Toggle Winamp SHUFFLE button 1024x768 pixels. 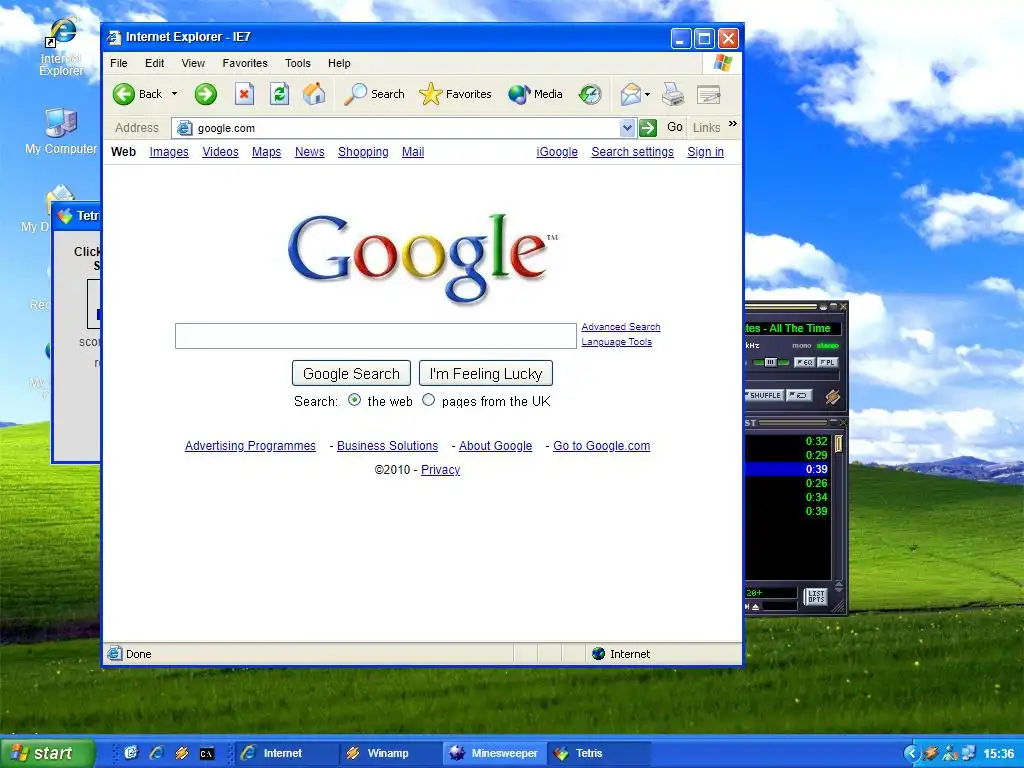point(763,395)
